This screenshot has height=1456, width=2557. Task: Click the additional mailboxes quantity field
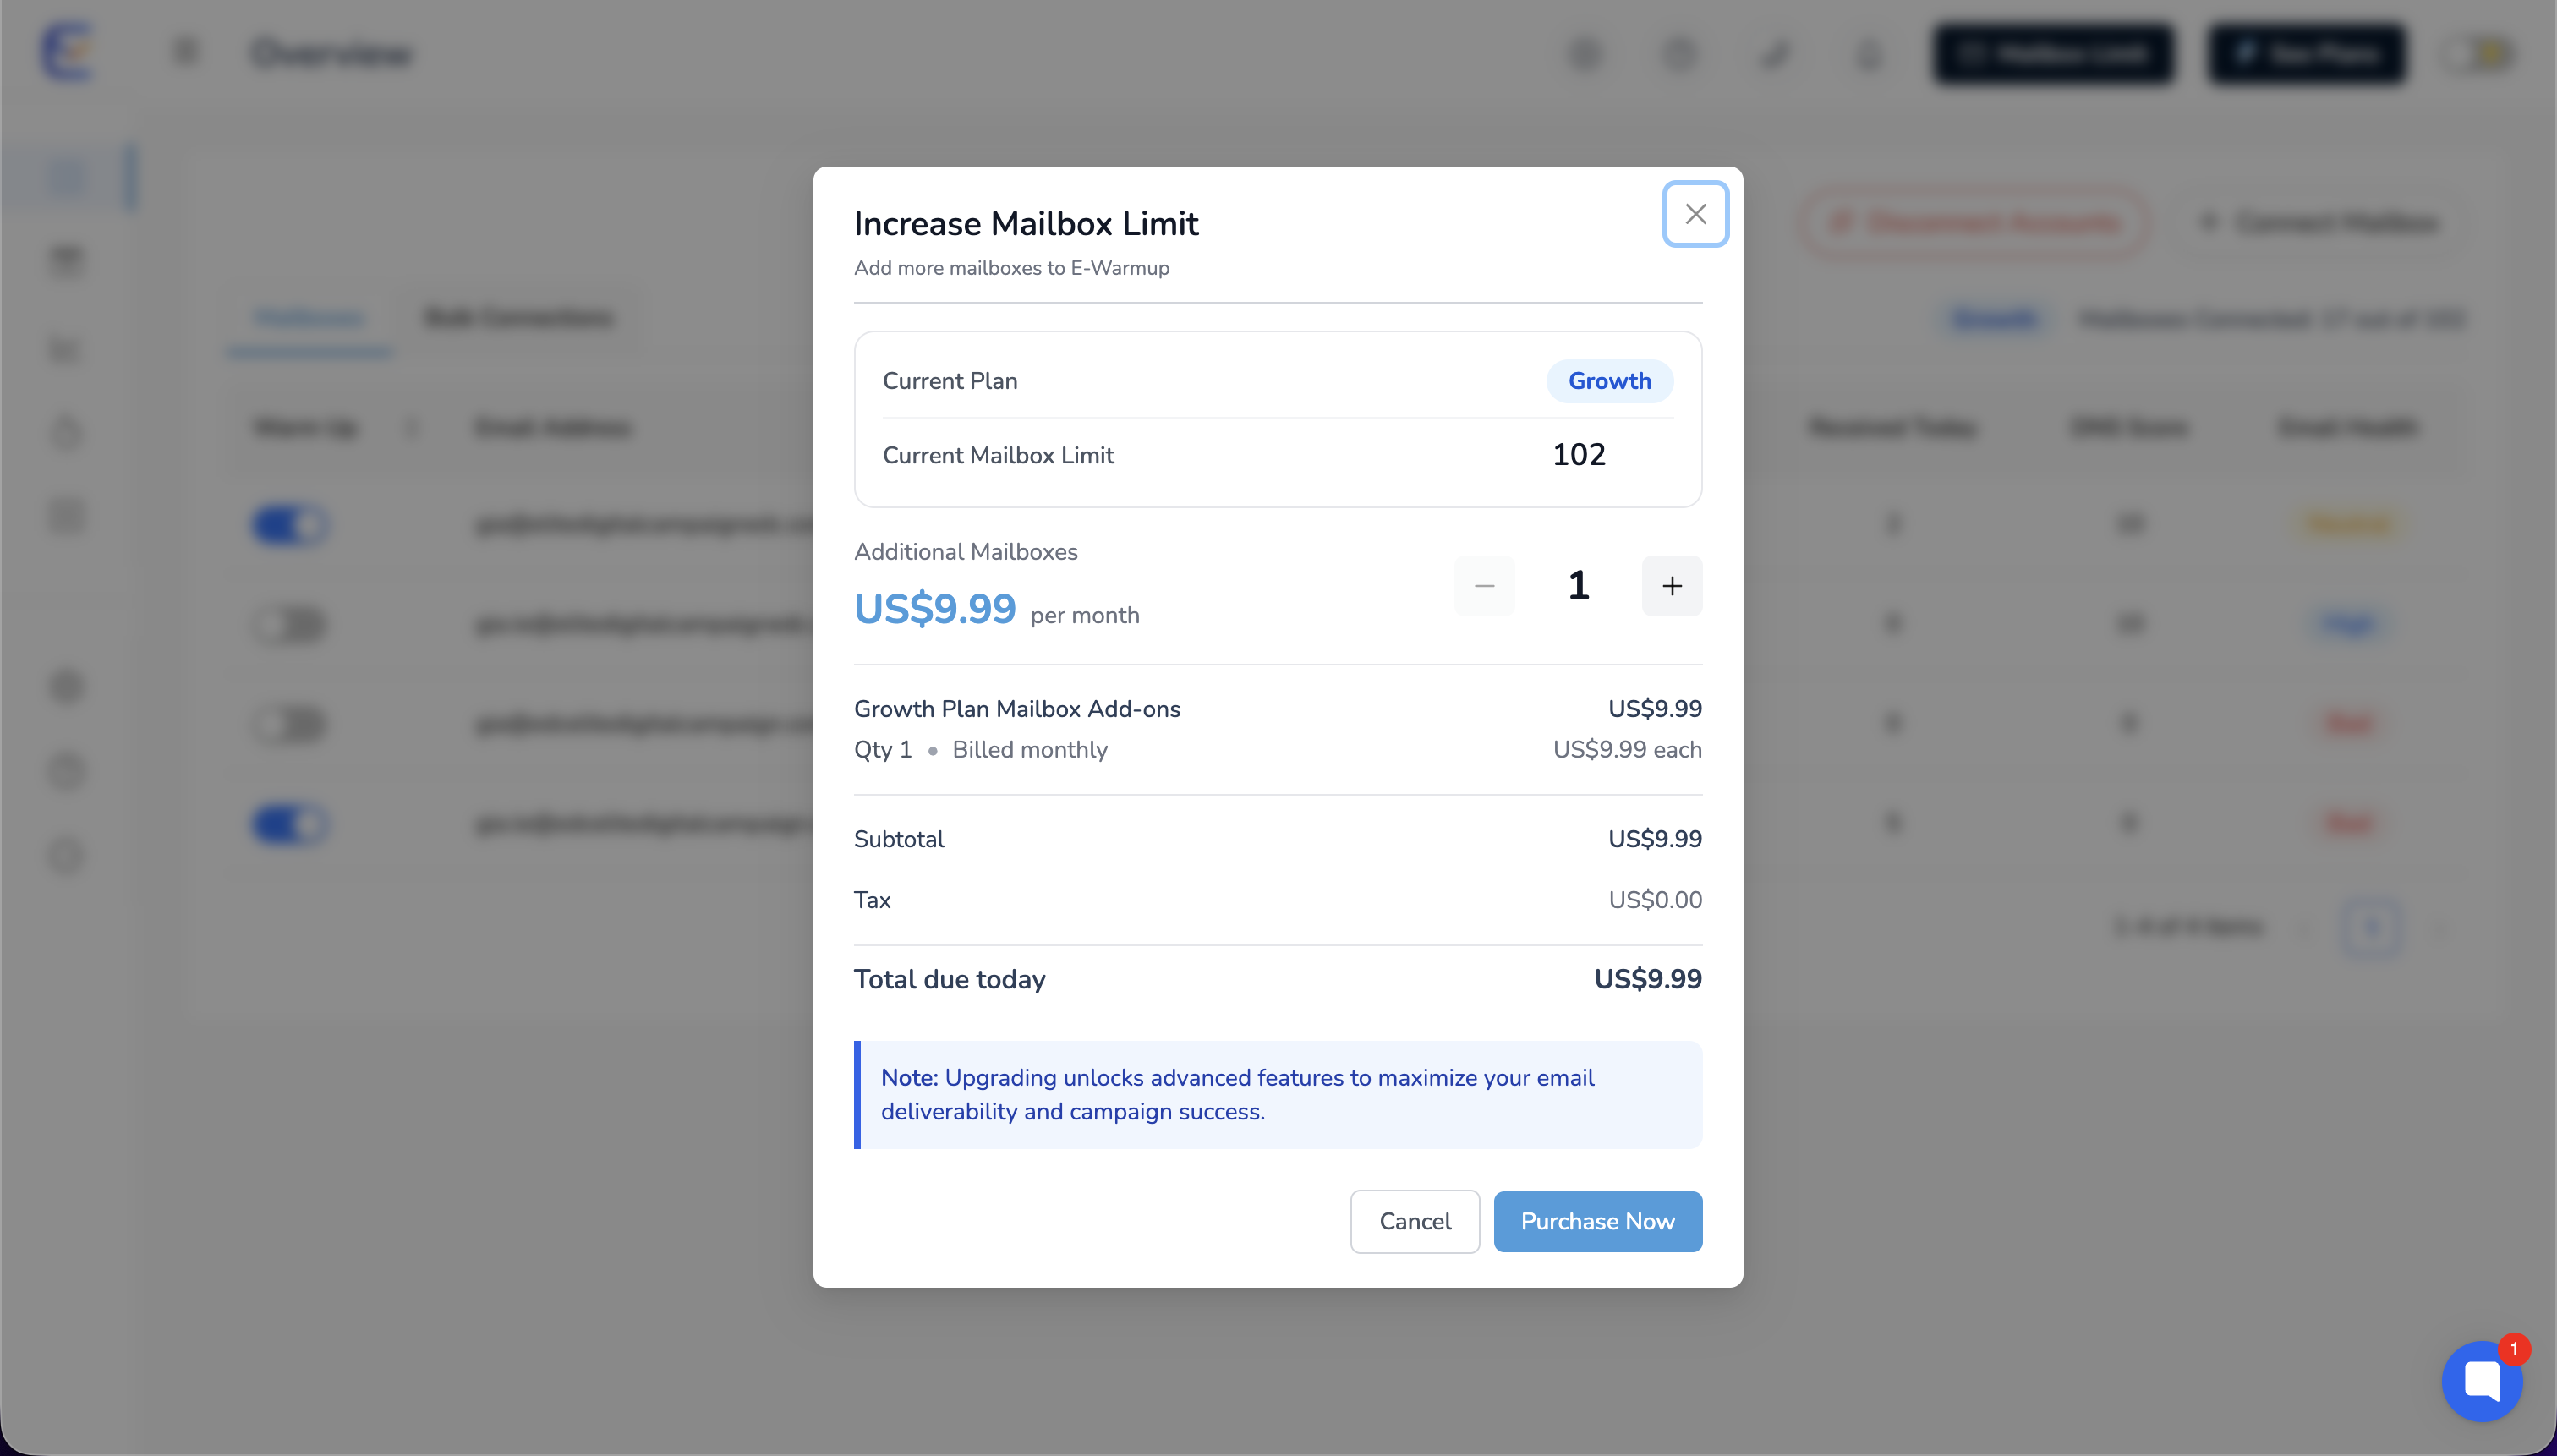pyautogui.click(x=1578, y=586)
